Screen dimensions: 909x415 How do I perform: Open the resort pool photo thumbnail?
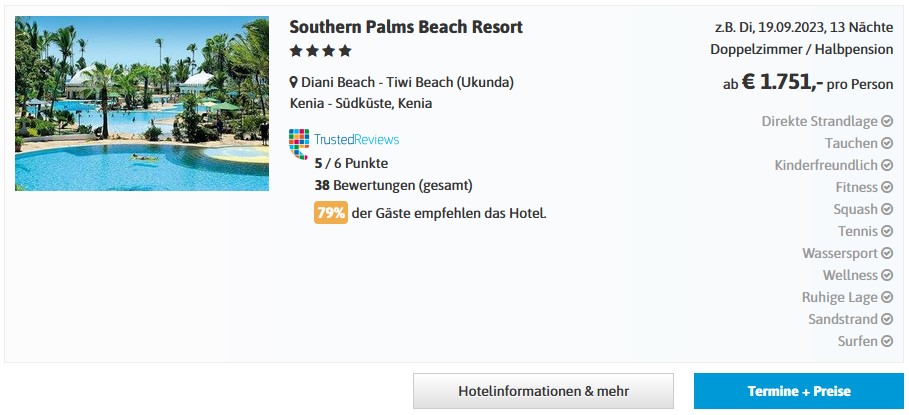tap(142, 104)
